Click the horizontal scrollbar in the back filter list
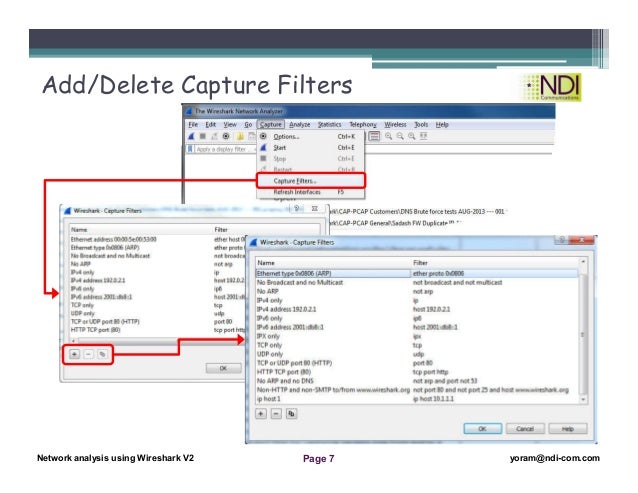The height and width of the screenshot is (493, 638). click(157, 341)
